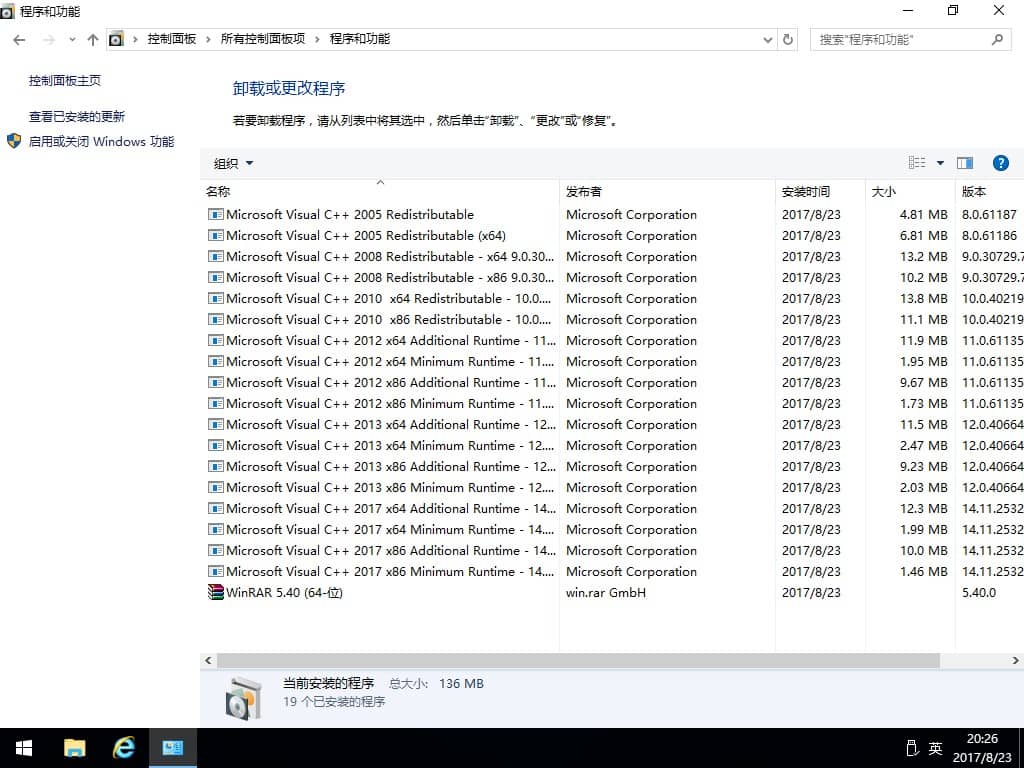Click the horizontal scrollbar right arrow

point(1016,661)
